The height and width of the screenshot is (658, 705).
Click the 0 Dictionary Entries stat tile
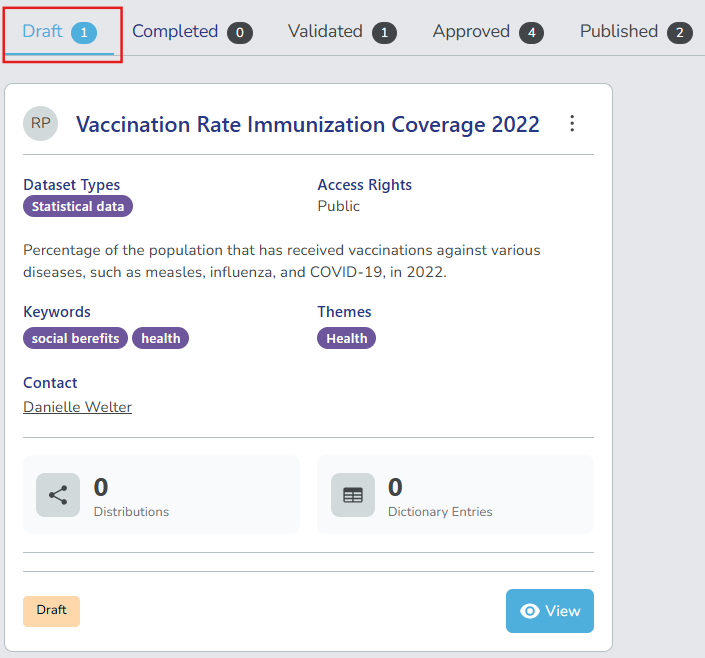pos(455,495)
